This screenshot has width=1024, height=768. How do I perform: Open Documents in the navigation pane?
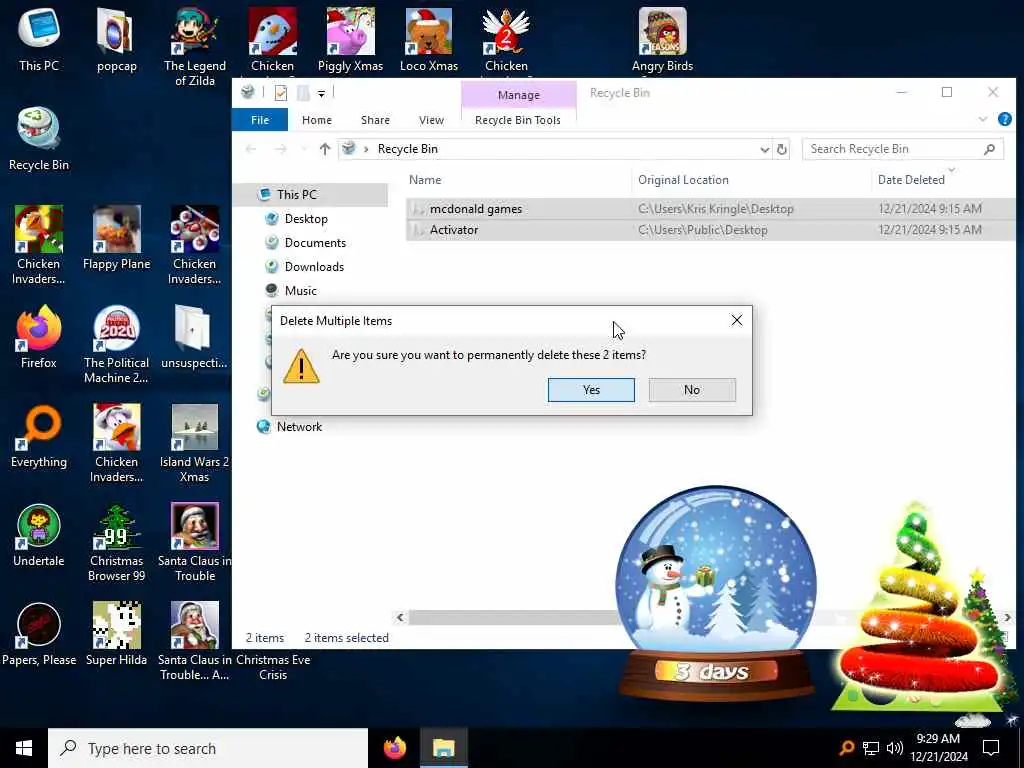tap(315, 243)
